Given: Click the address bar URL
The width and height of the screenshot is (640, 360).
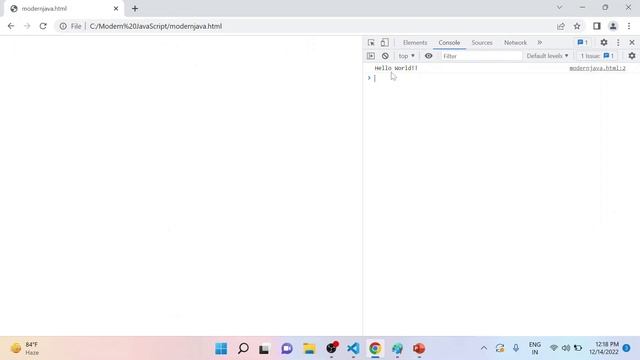Looking at the screenshot, I should pyautogui.click(x=156, y=26).
